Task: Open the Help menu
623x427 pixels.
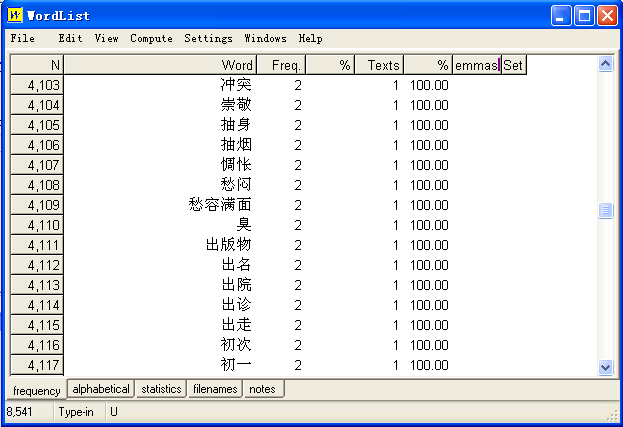Action: click(311, 39)
